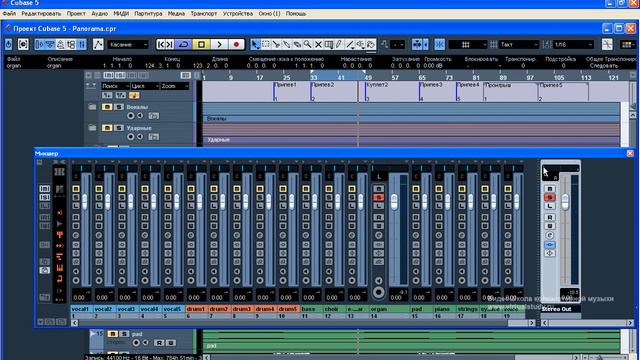Screen dimensions: 640x360
Task: Select the Range Selection tool
Action: (266, 44)
